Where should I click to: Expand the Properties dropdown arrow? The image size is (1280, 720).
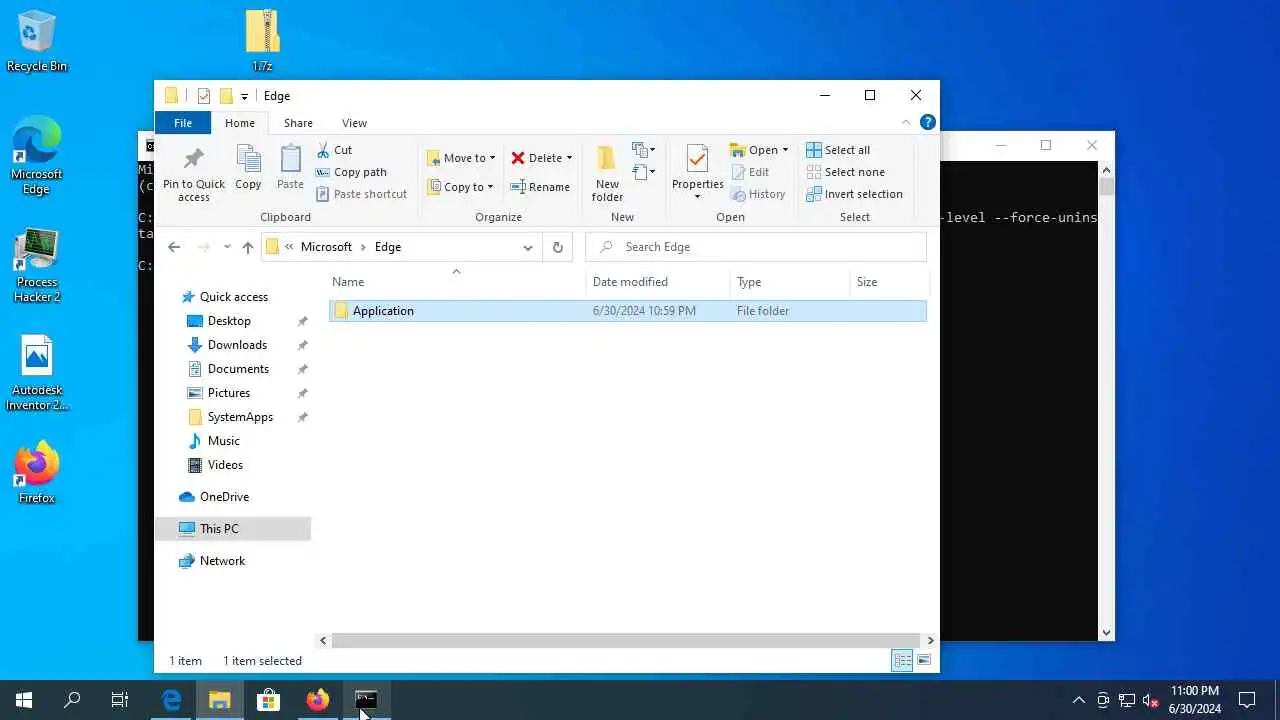698,196
